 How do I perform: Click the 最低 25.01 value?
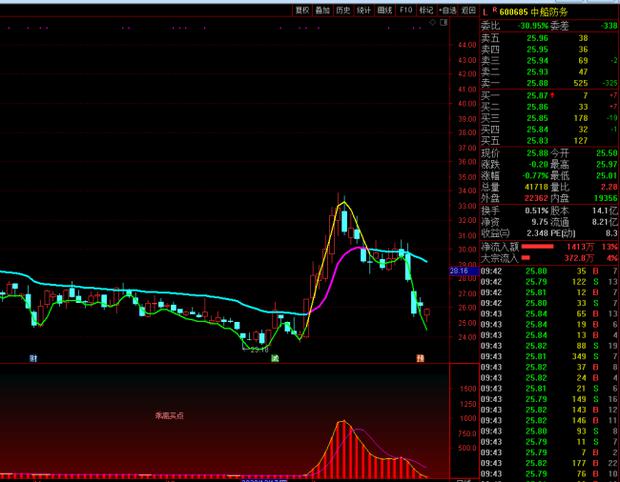(607, 175)
